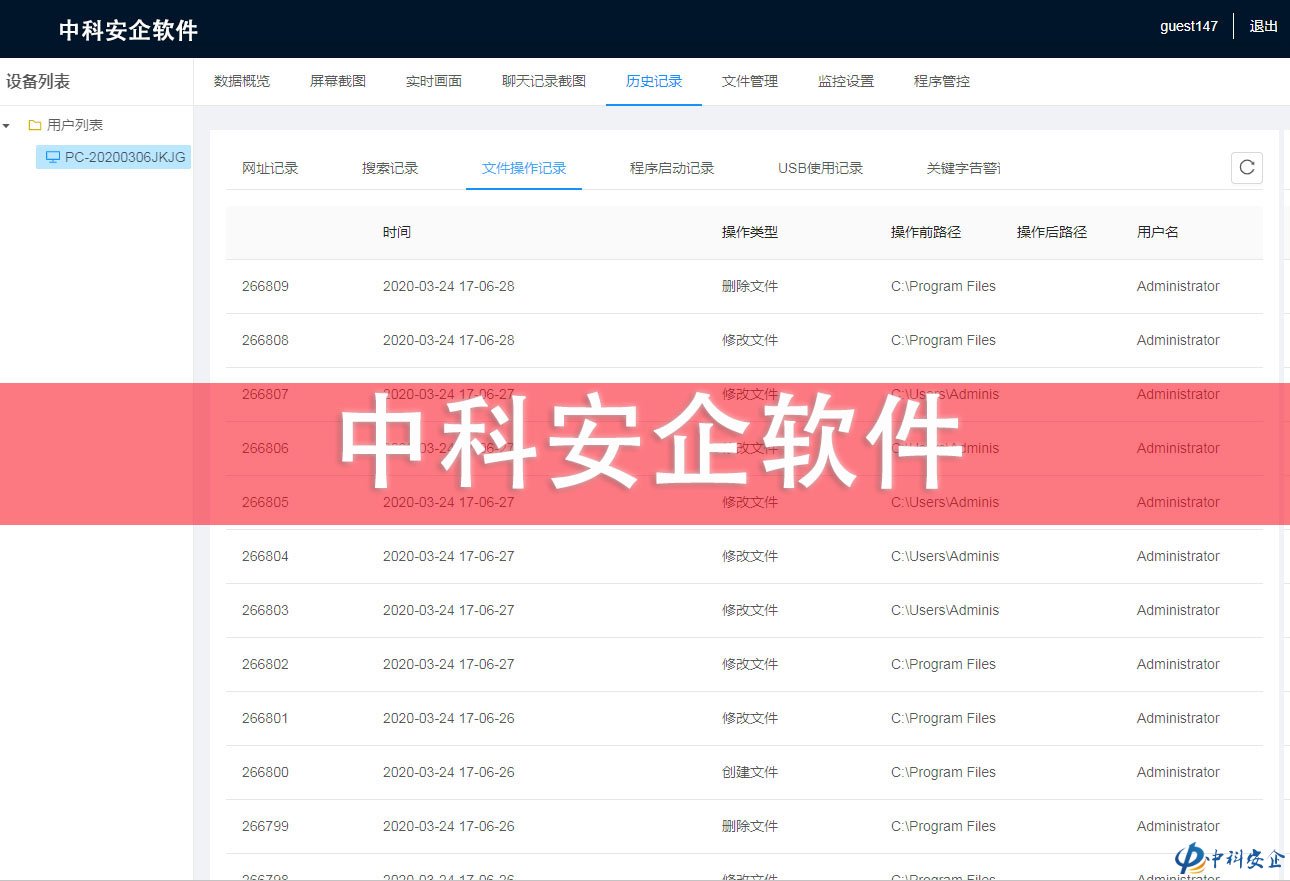Click 删除文件 in row 266799
The width and height of the screenshot is (1290, 881).
click(x=750, y=826)
